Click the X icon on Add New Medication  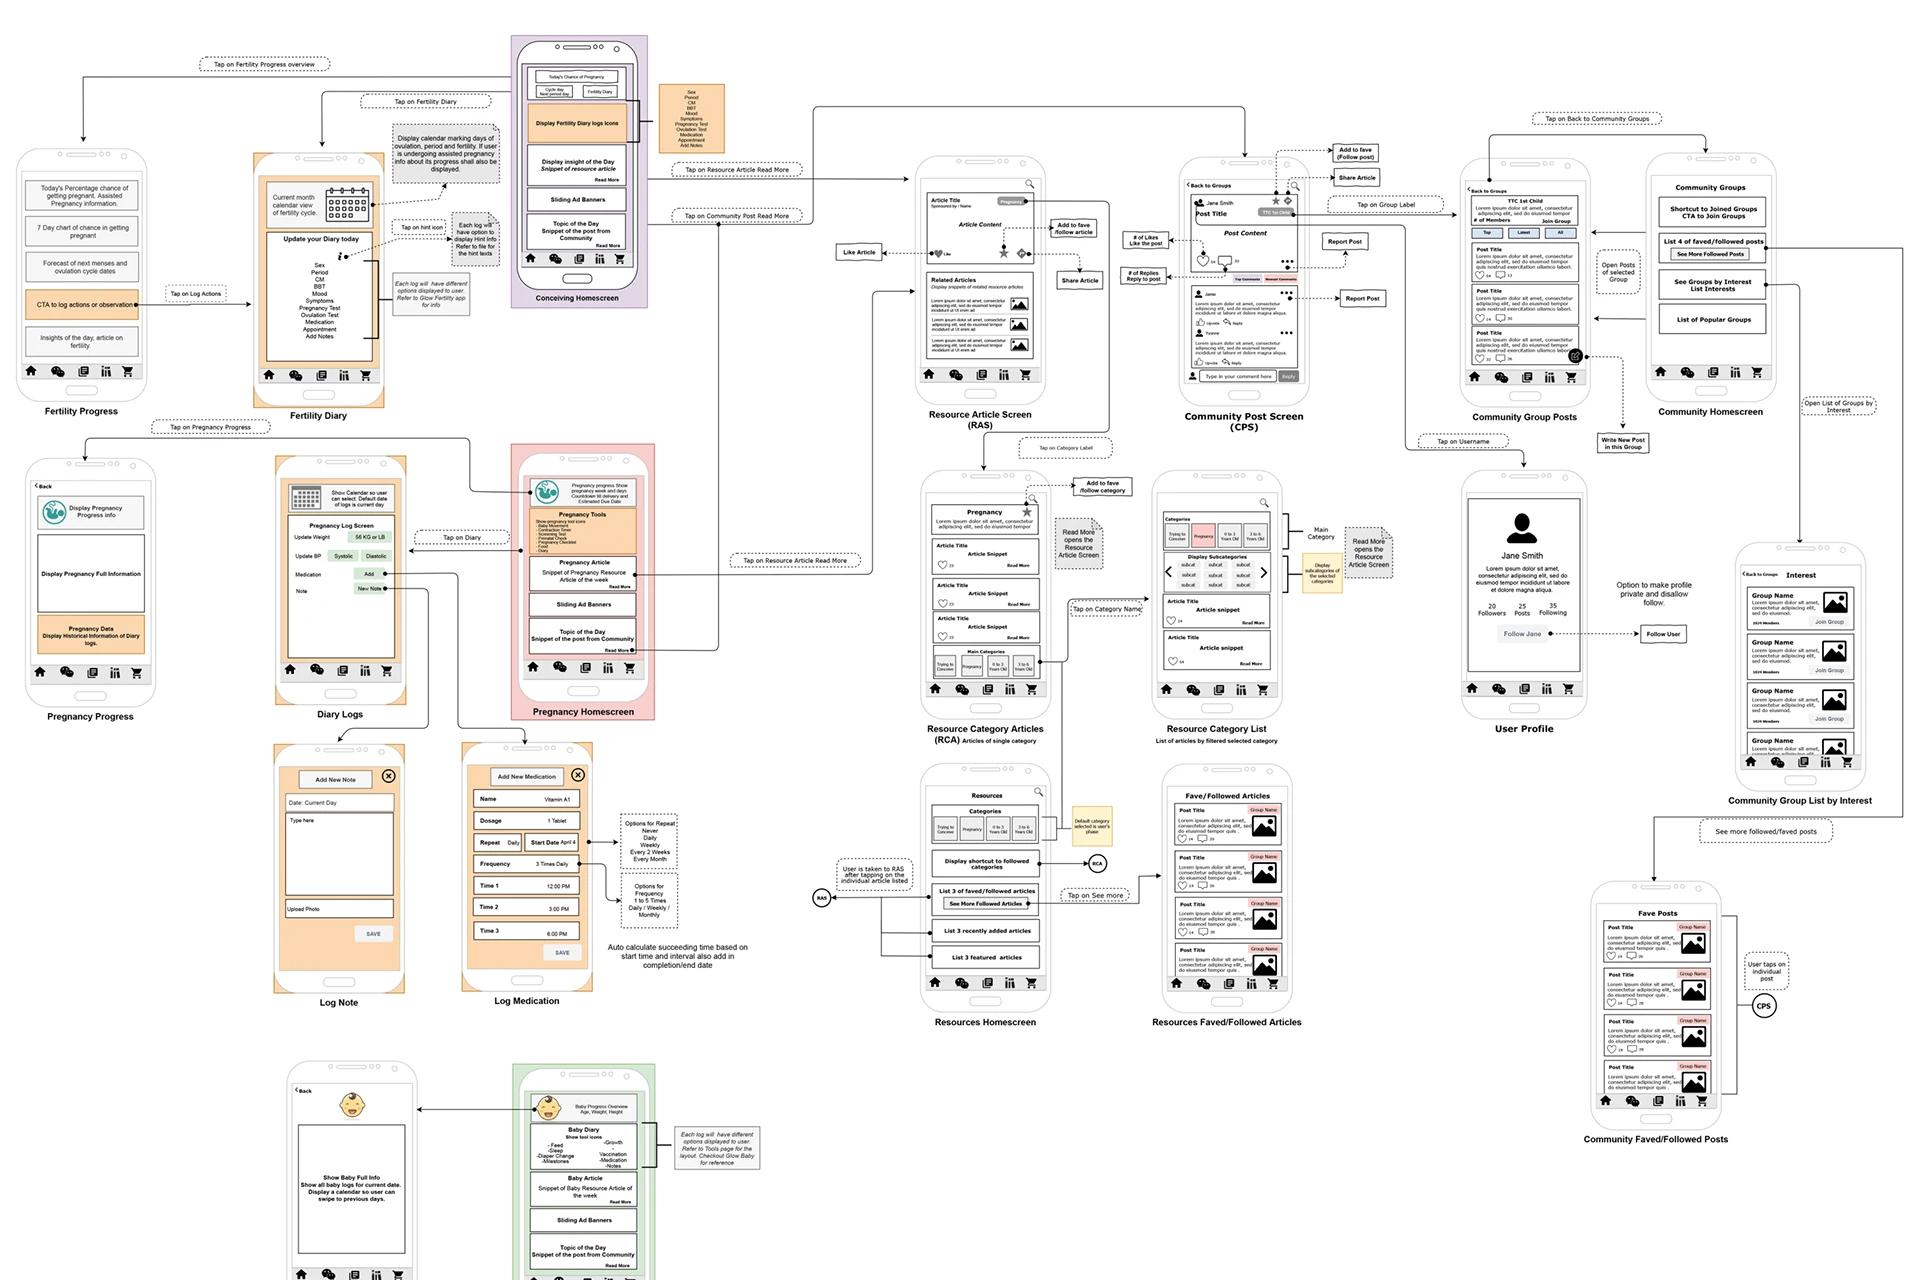pyautogui.click(x=578, y=775)
